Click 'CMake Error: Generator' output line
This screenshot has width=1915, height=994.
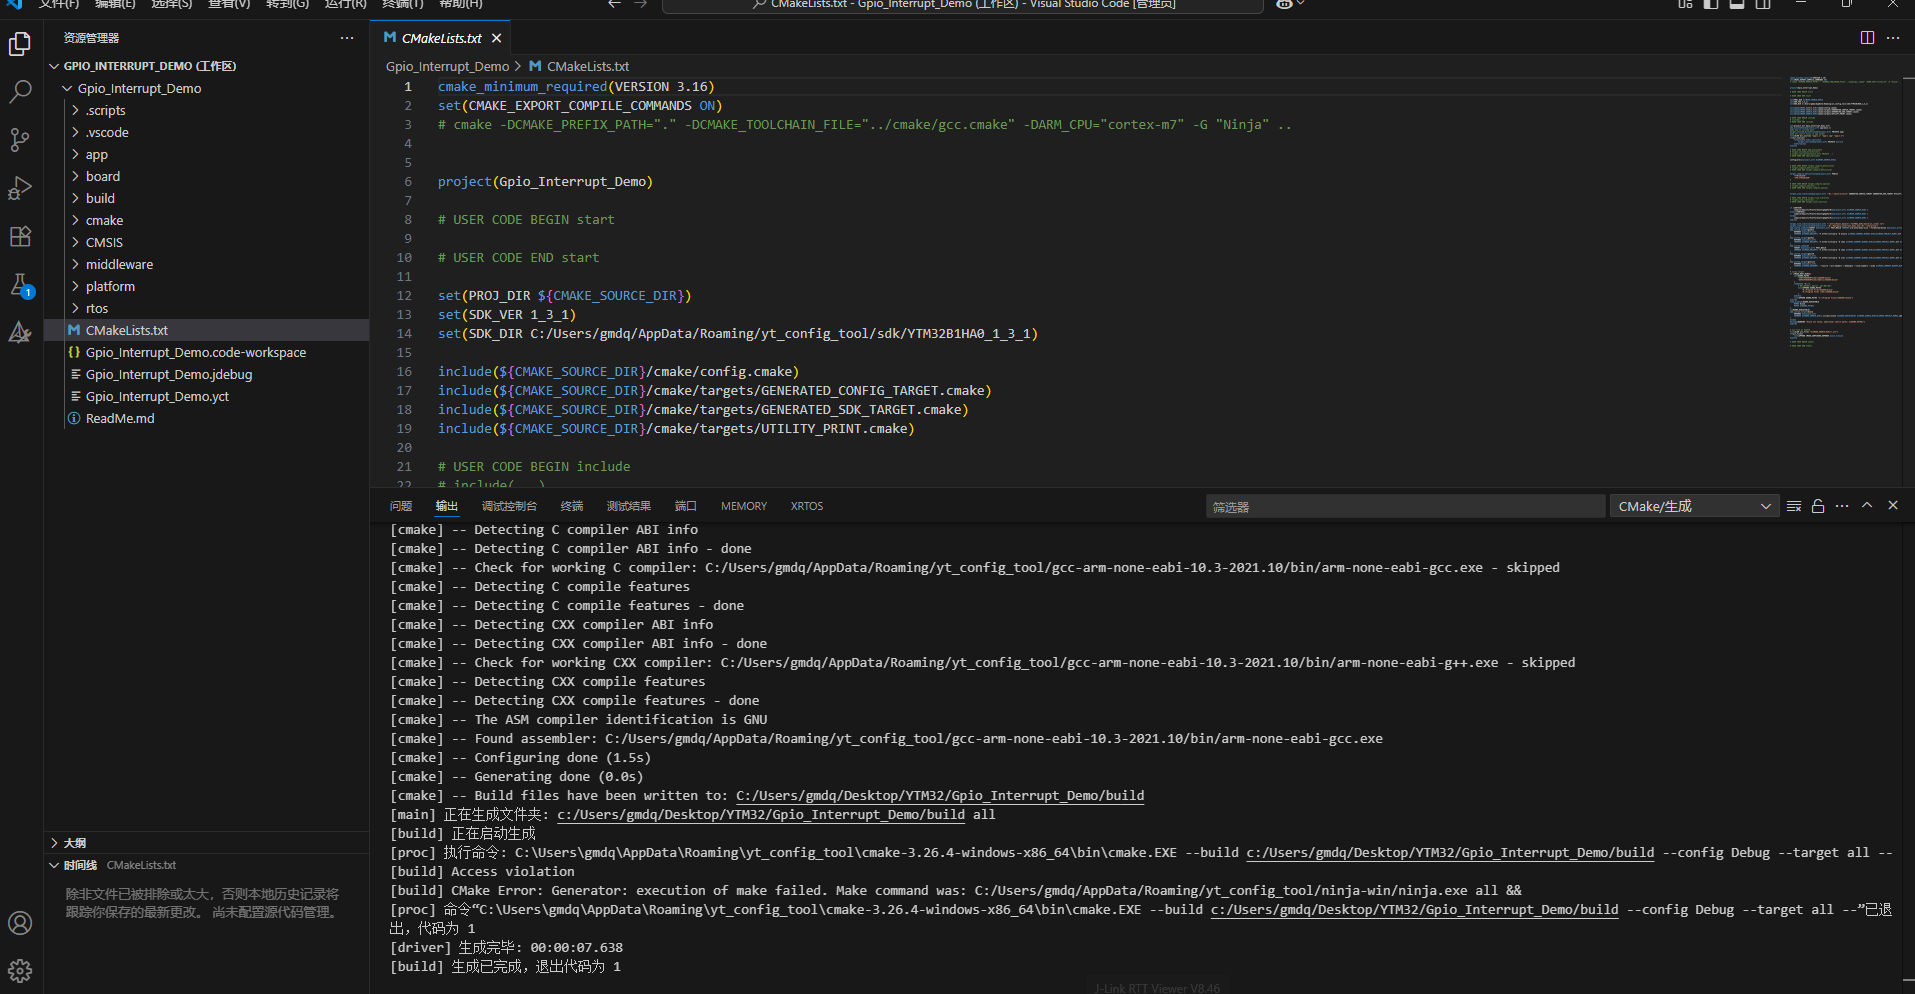click(x=955, y=891)
